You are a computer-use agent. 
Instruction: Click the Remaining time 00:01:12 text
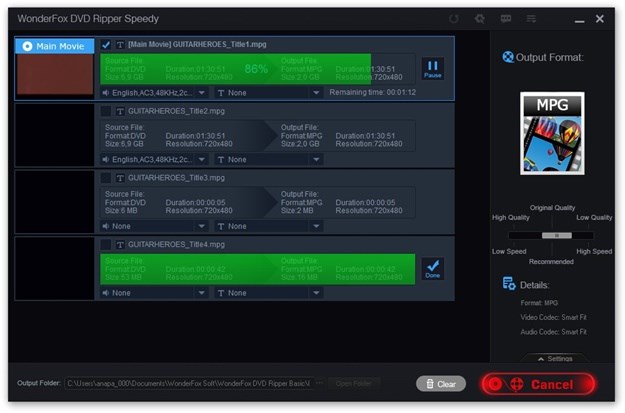coord(372,92)
